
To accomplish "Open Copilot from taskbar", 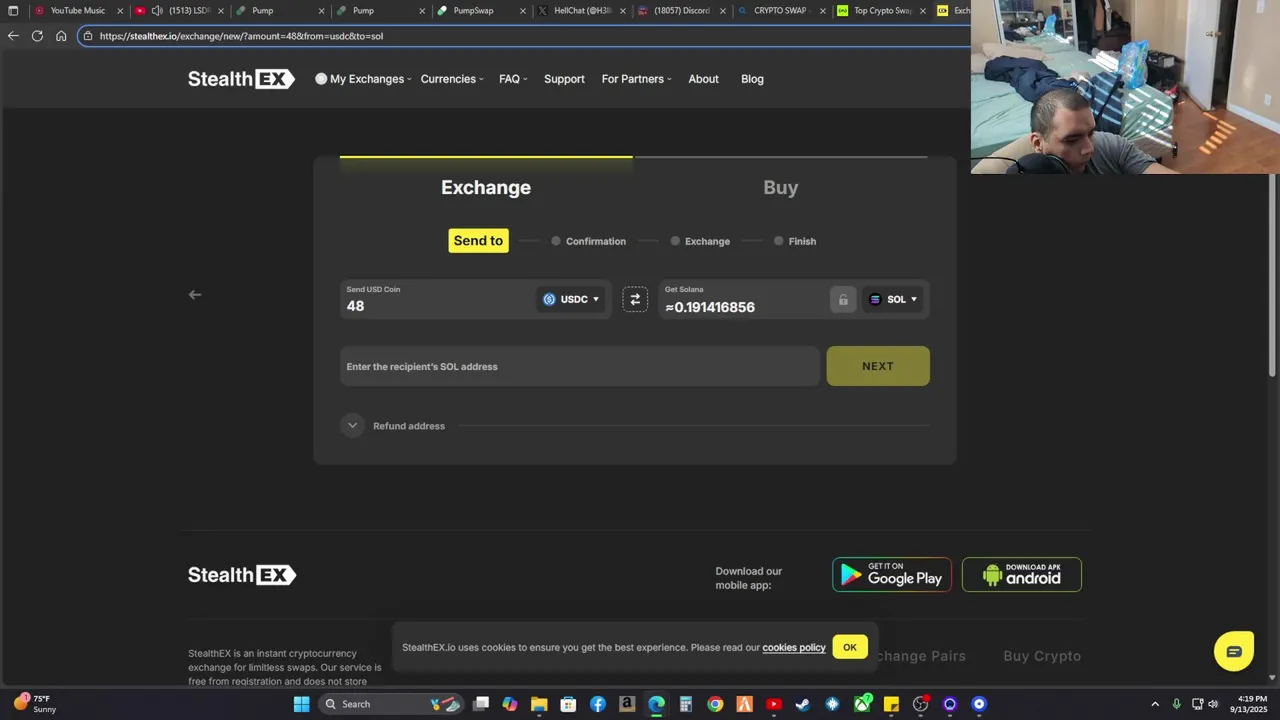I will (510, 704).
